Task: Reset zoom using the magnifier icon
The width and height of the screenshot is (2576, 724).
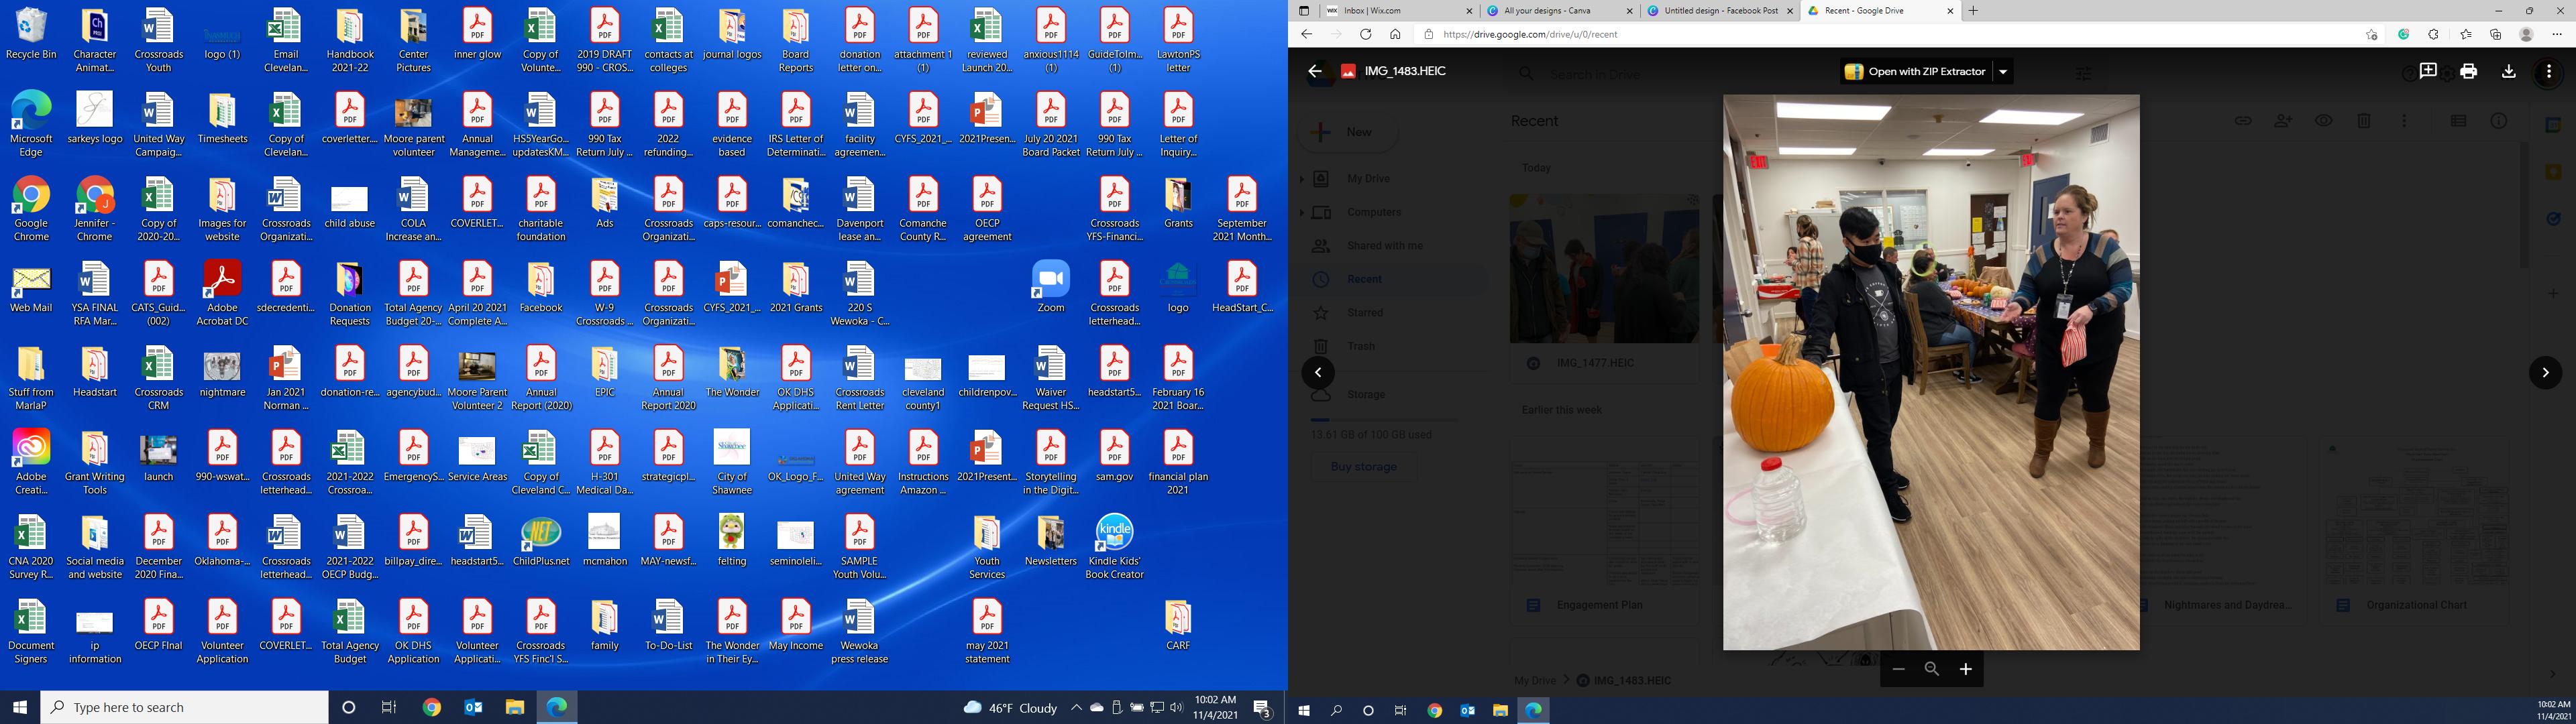Action: coord(1932,669)
